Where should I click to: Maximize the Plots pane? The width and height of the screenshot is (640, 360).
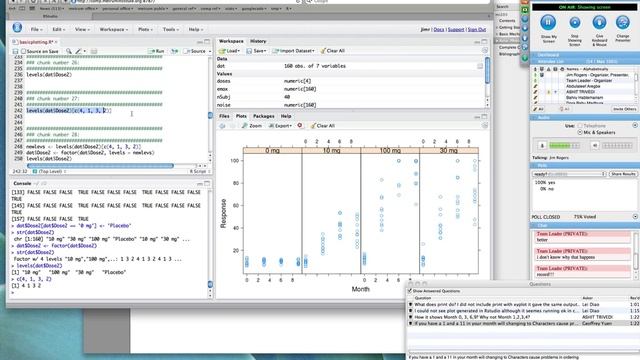(484, 117)
